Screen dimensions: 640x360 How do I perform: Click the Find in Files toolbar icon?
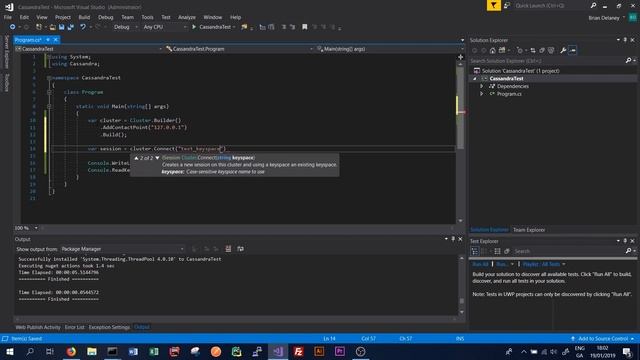coord(244,27)
